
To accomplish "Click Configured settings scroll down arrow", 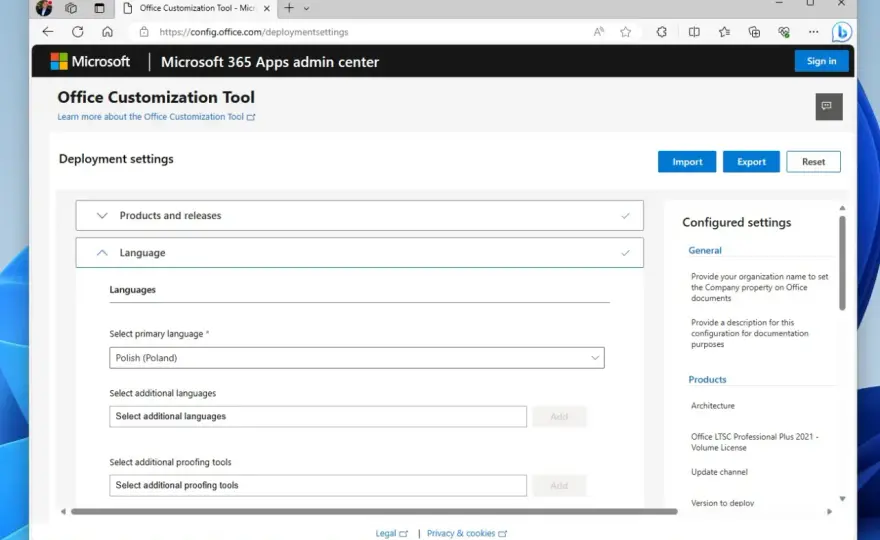I will point(842,498).
